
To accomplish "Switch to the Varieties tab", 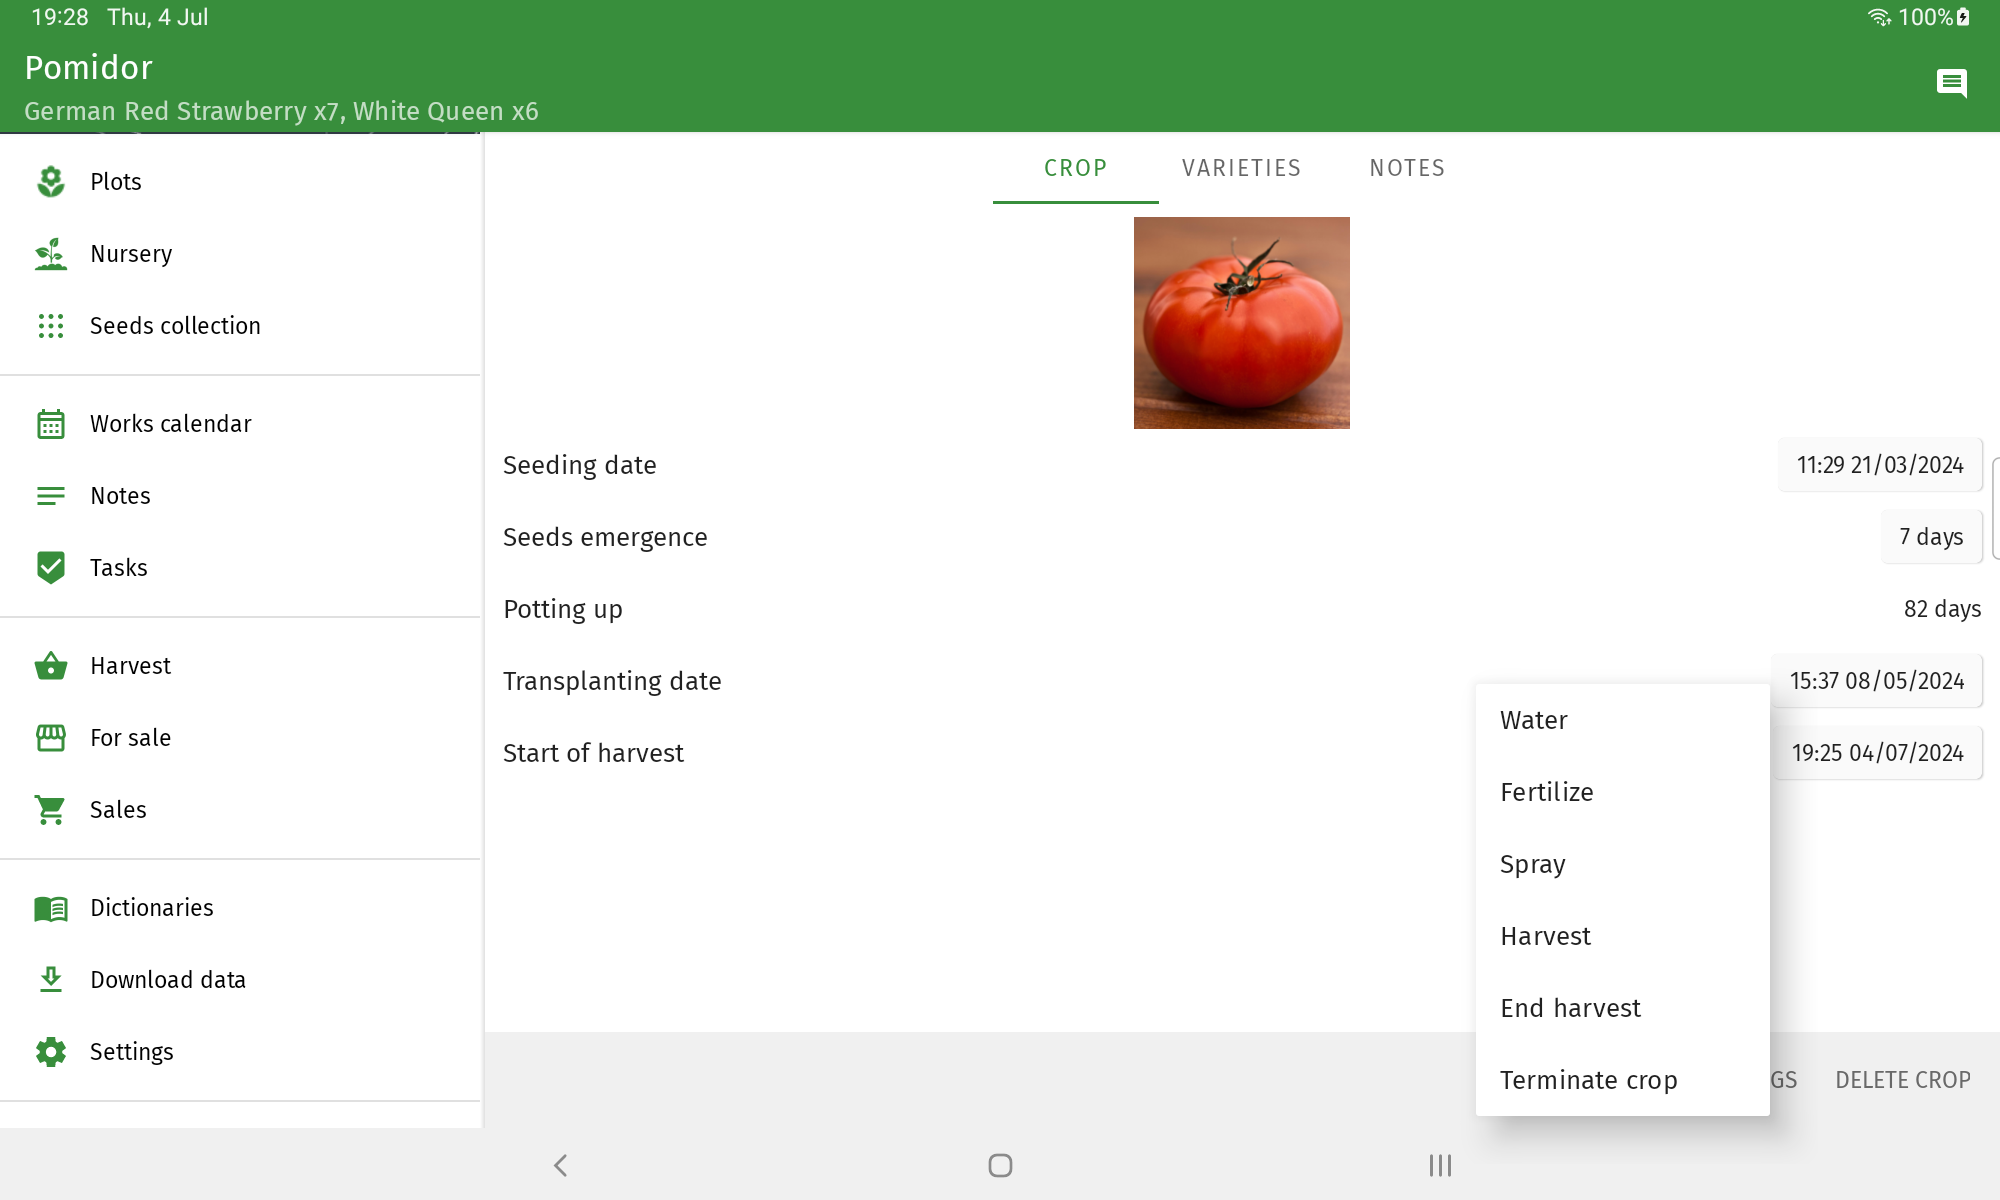I will (1241, 168).
